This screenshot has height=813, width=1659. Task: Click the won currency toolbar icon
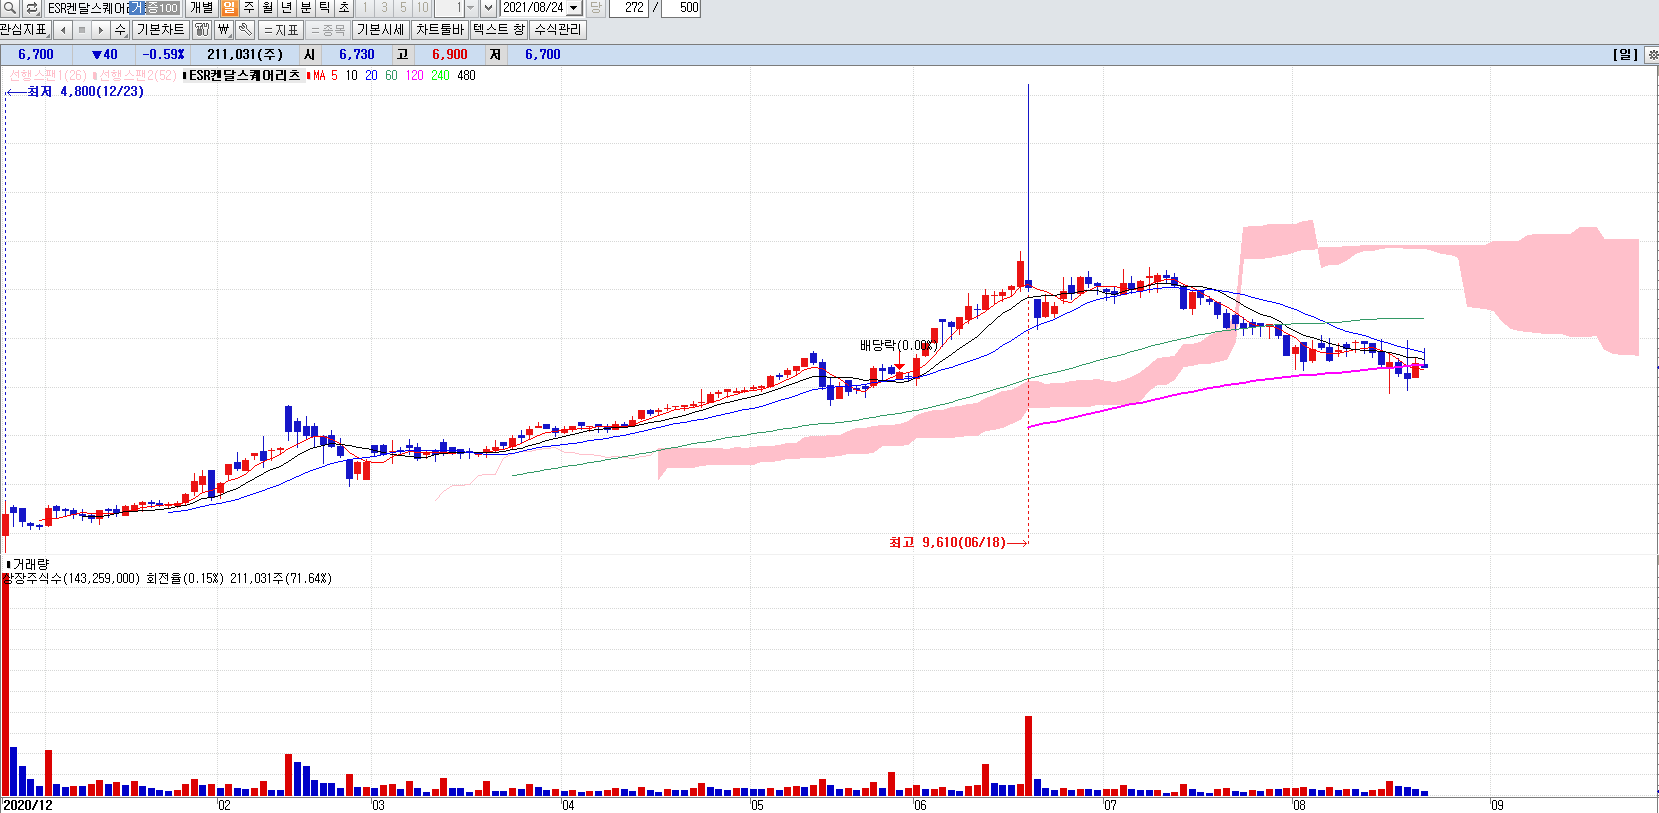pos(224,30)
